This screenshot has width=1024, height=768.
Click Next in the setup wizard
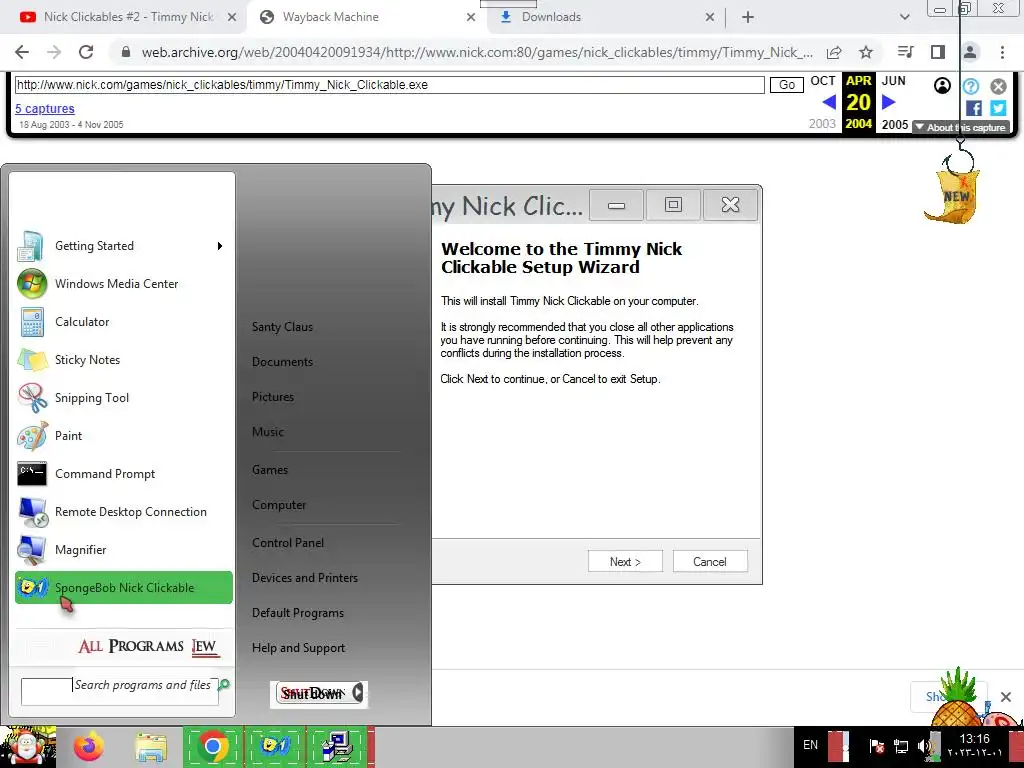pos(625,562)
